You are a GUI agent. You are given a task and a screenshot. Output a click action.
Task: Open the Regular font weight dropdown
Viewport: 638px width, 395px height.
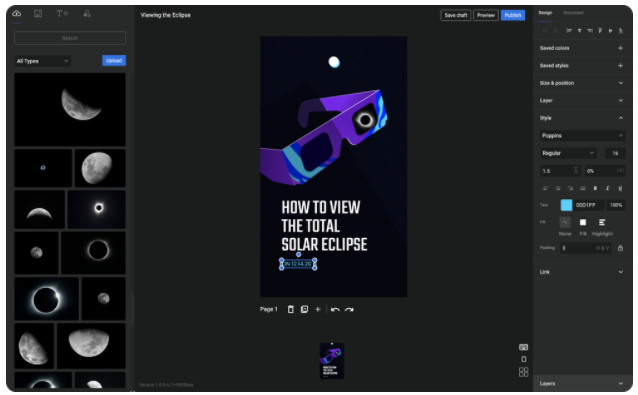pos(568,153)
